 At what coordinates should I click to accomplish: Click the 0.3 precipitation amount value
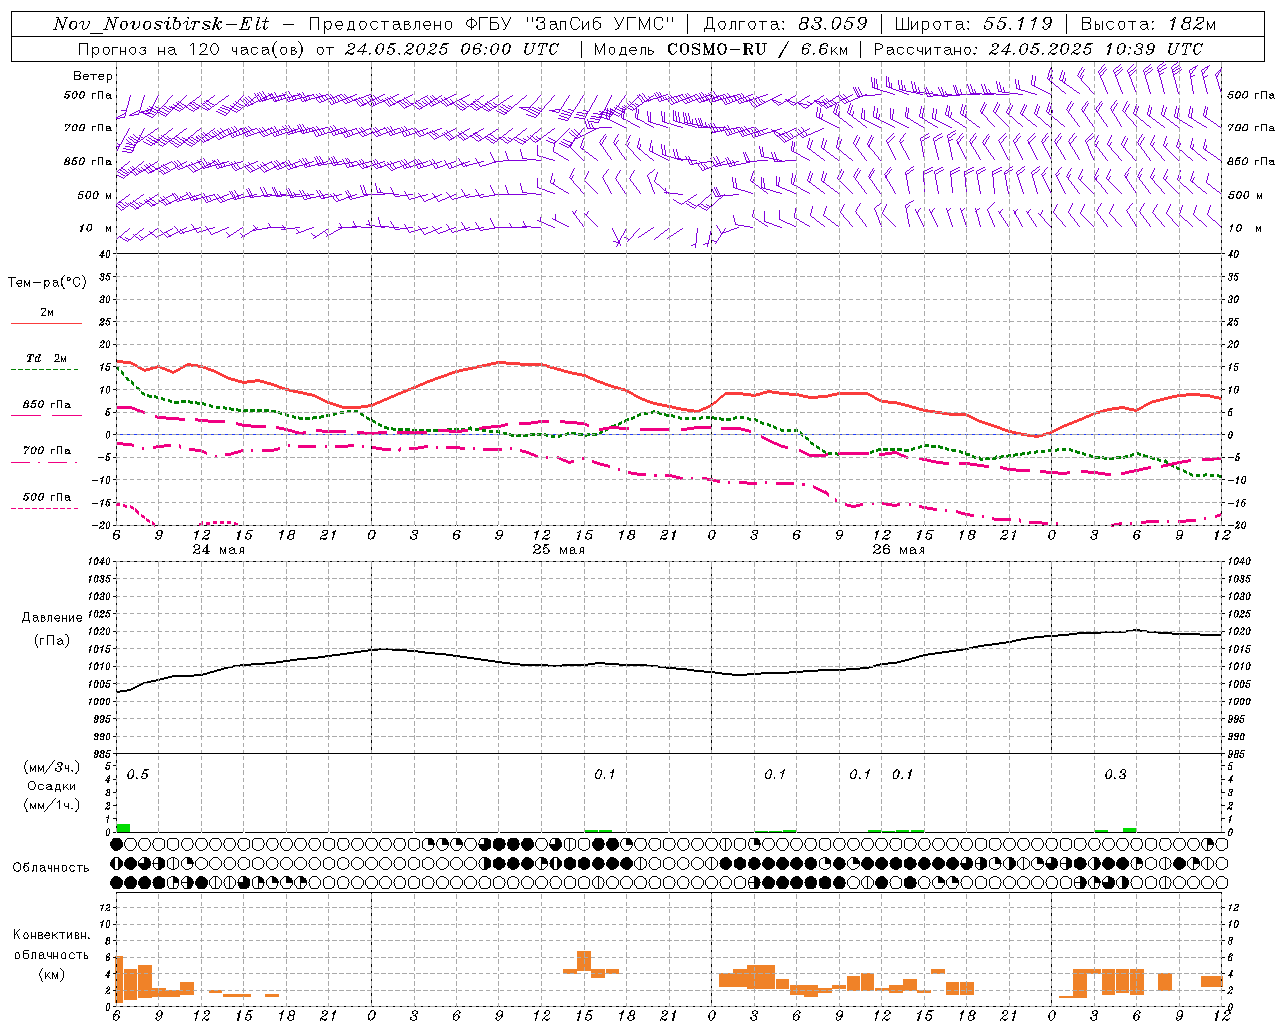tap(1115, 775)
